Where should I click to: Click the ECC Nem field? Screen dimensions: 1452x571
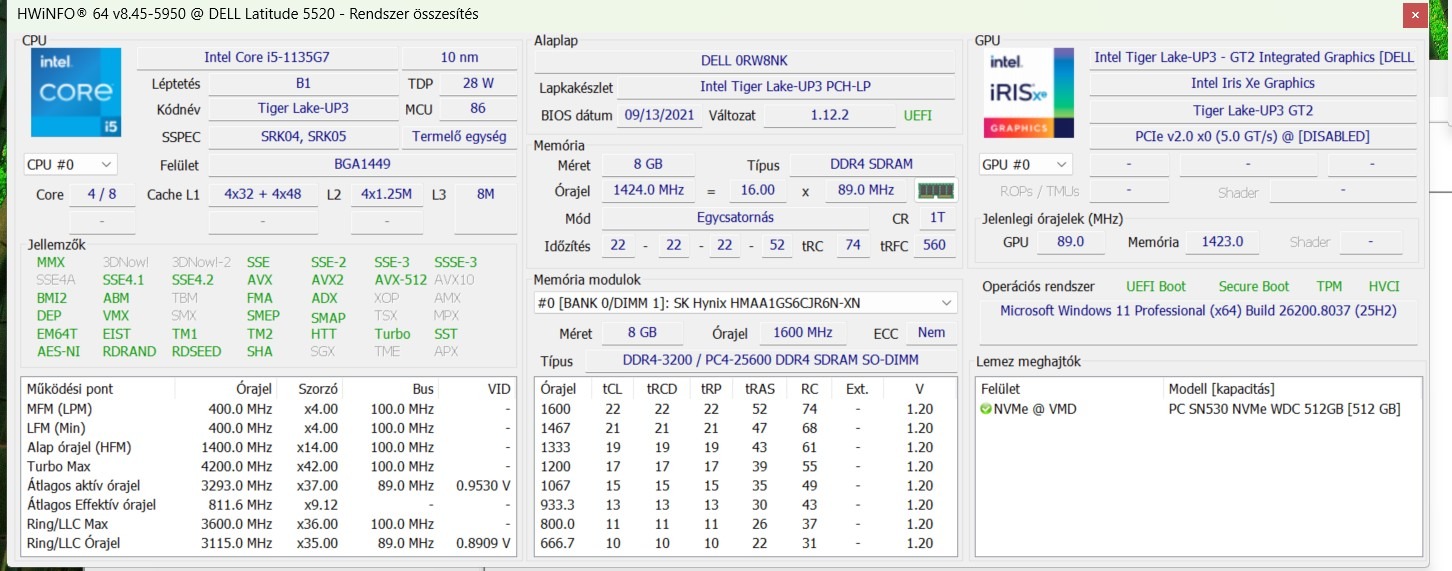pyautogui.click(x=932, y=332)
